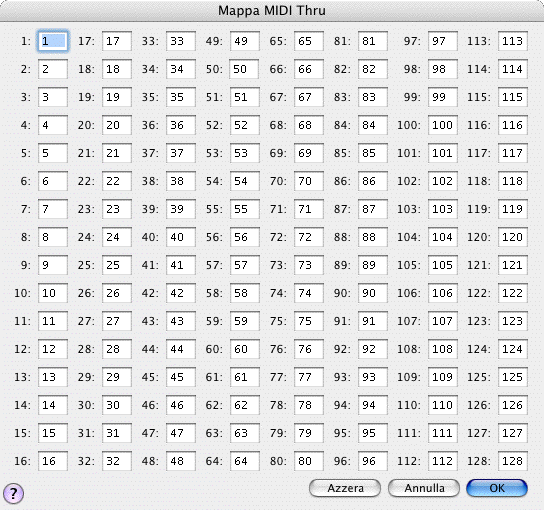Click the Azzera button
The image size is (544, 510).
tap(345, 488)
